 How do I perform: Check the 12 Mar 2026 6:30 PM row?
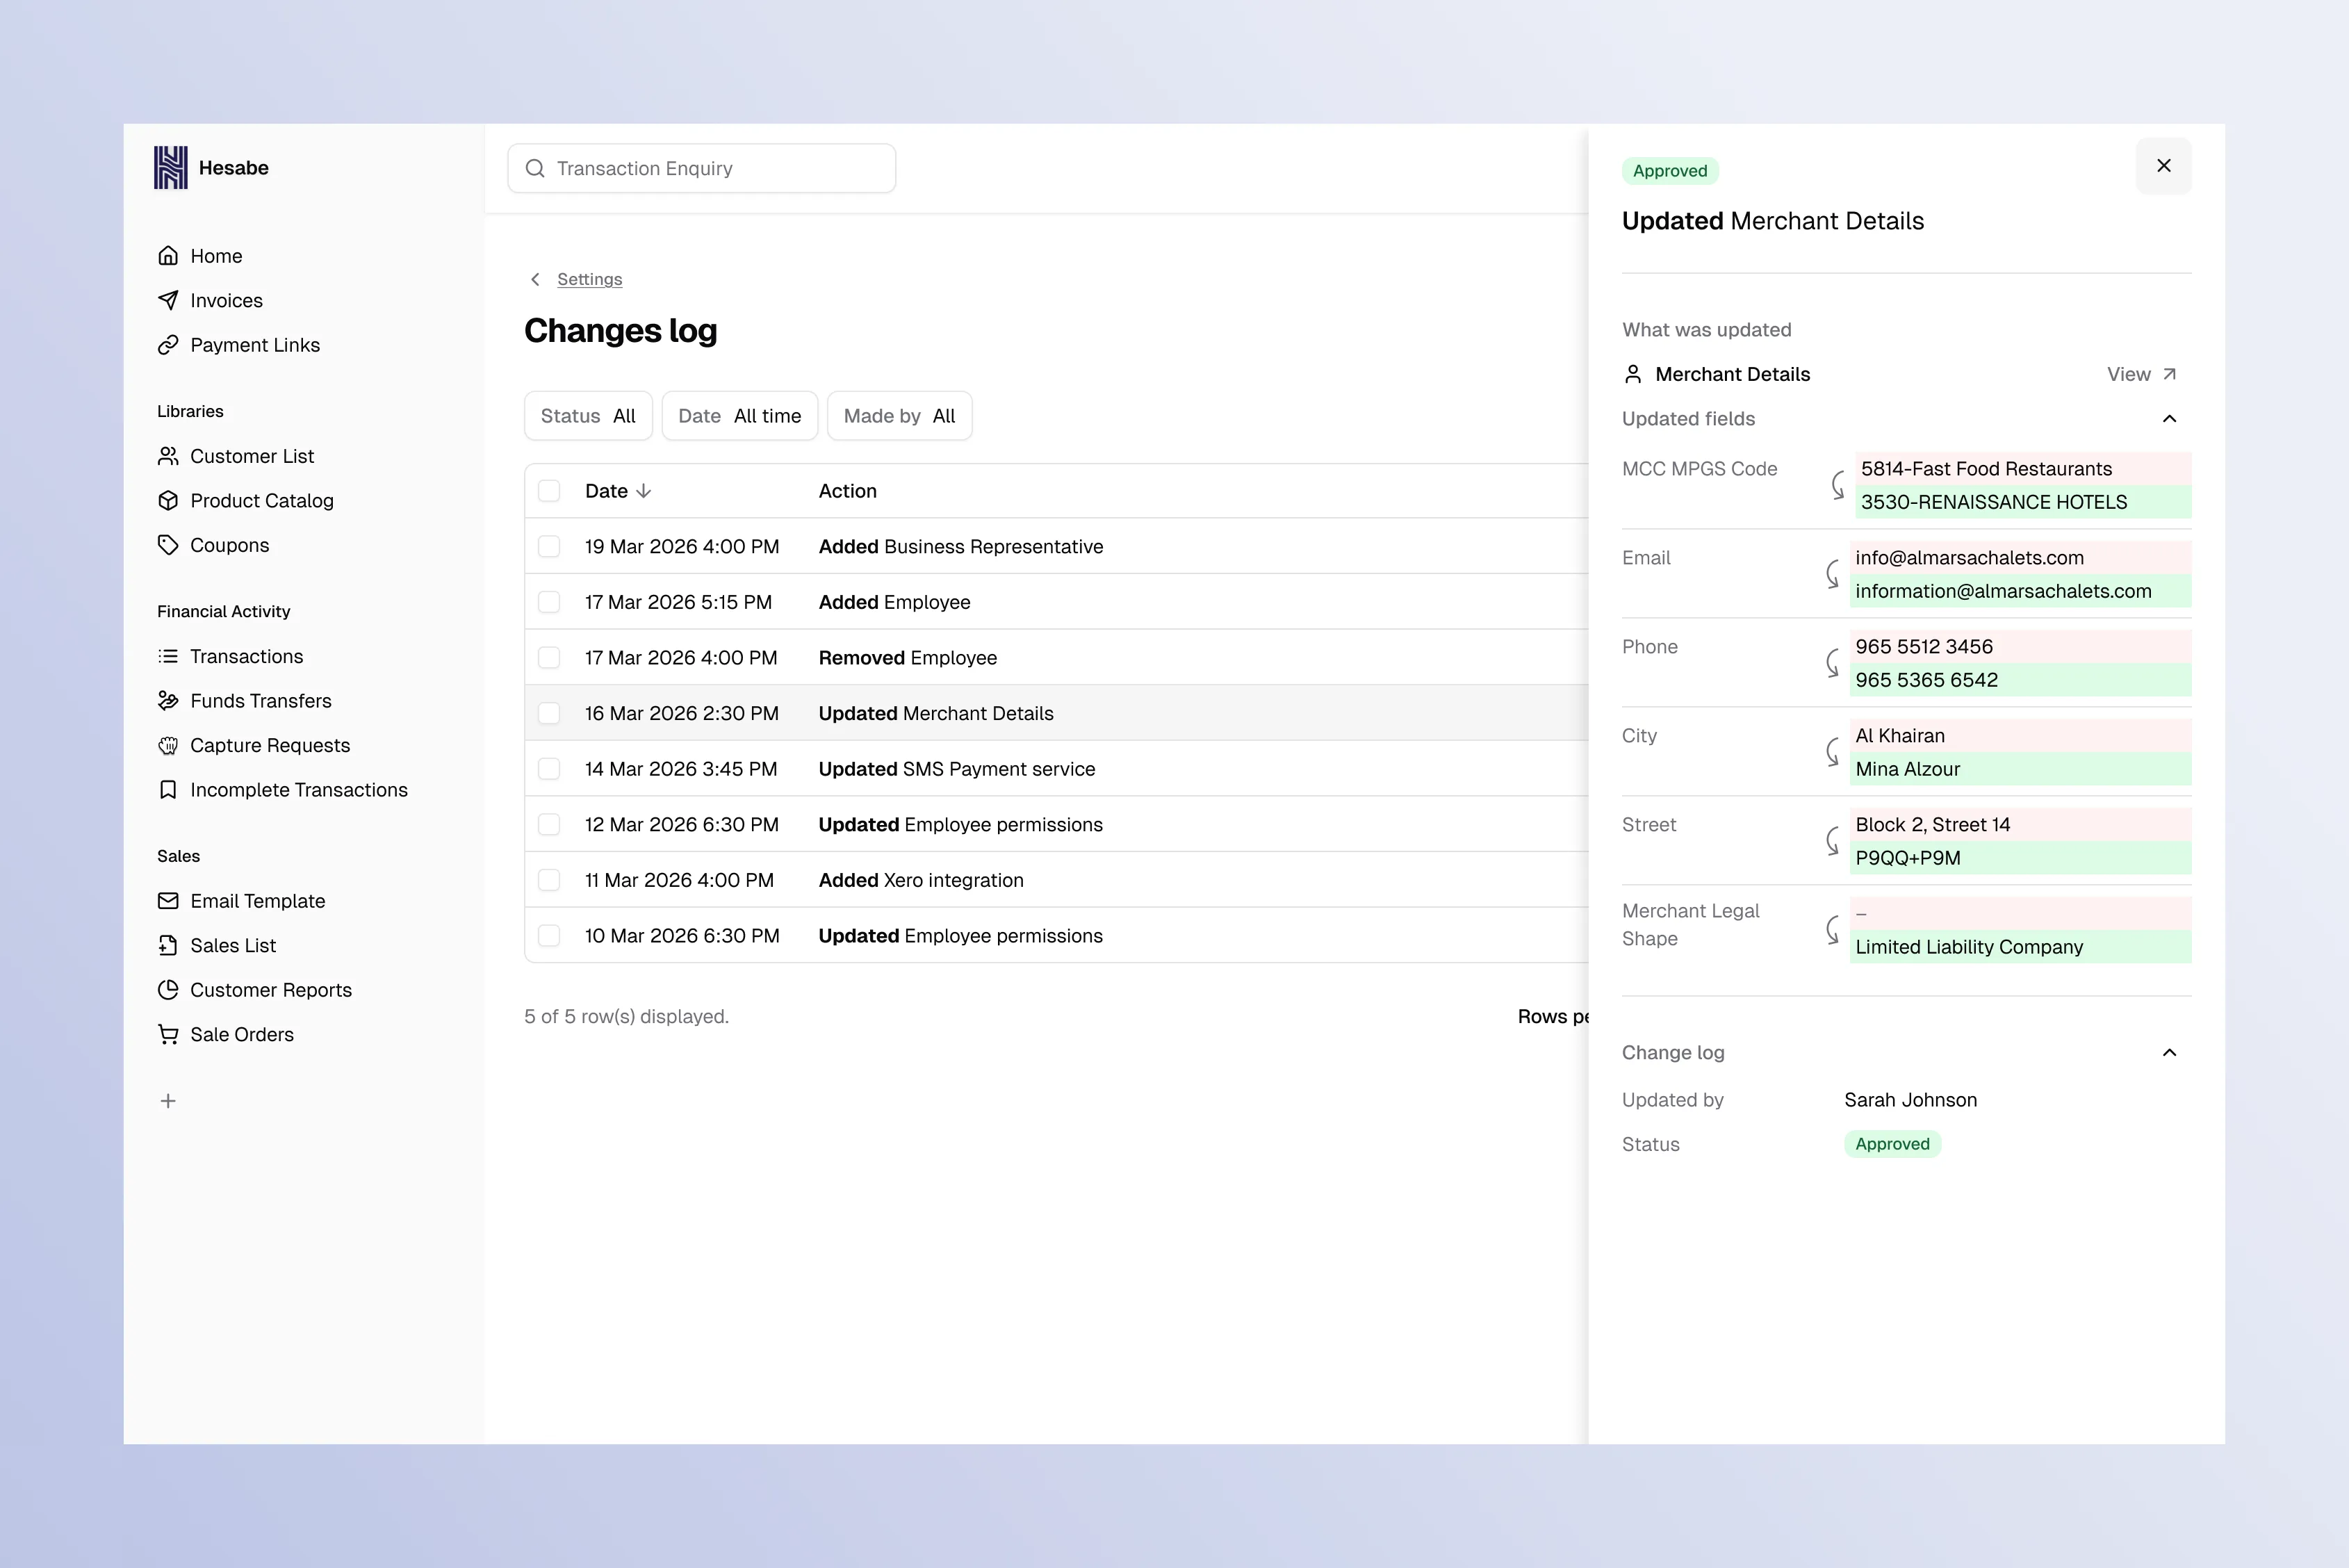coord(549,824)
